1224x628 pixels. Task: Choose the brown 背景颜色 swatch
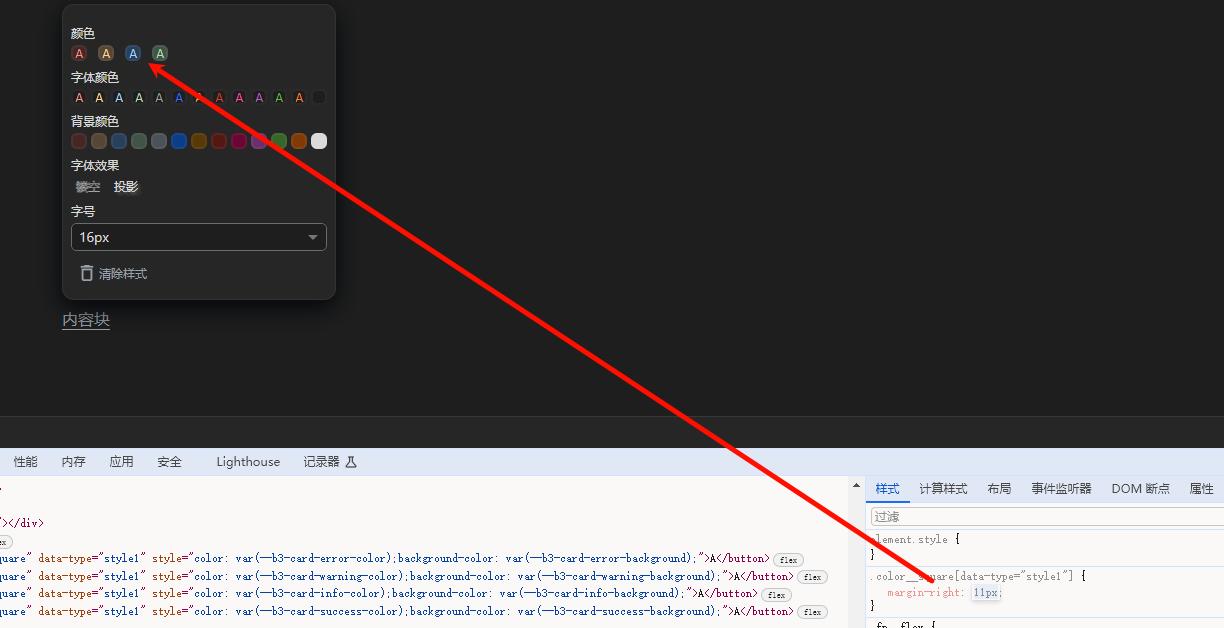point(99,141)
